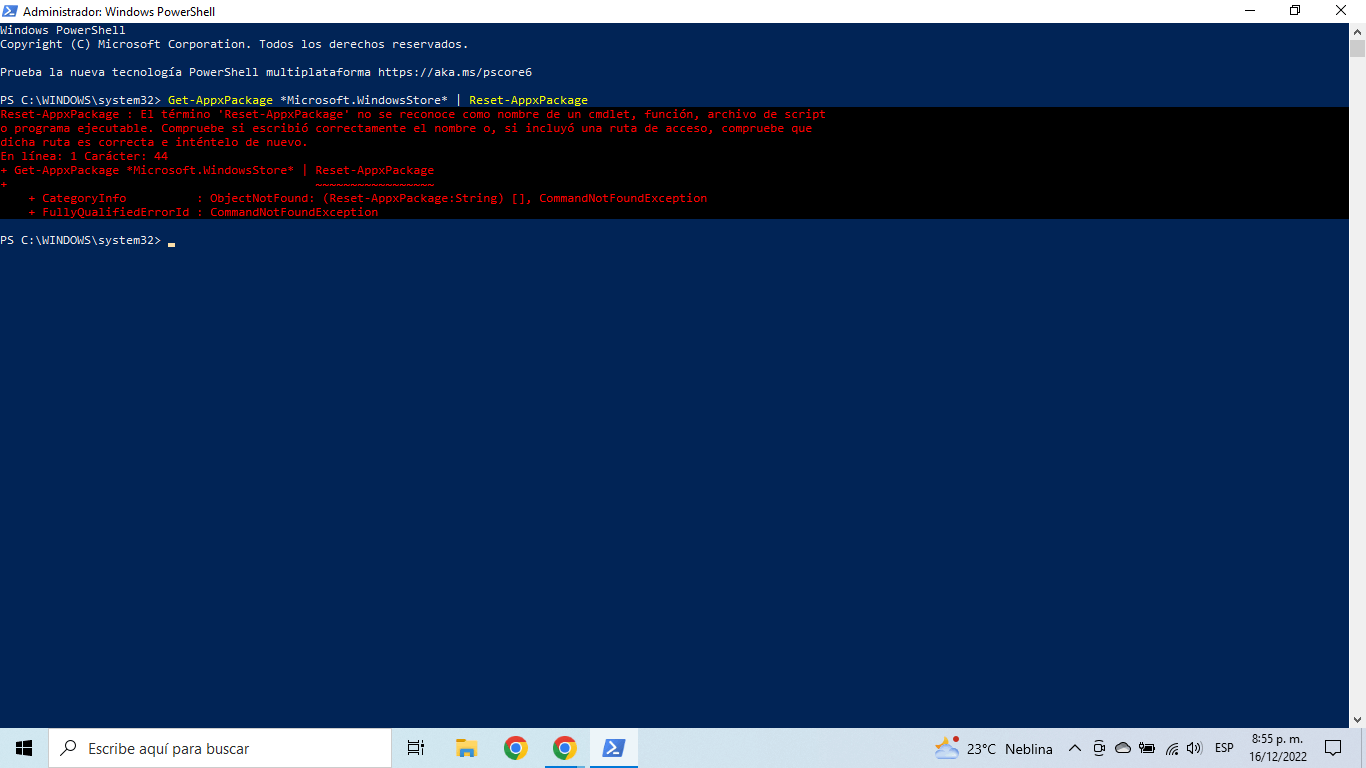Click the CategoryInfo error line
1366x768 pixels.
click(x=367, y=198)
